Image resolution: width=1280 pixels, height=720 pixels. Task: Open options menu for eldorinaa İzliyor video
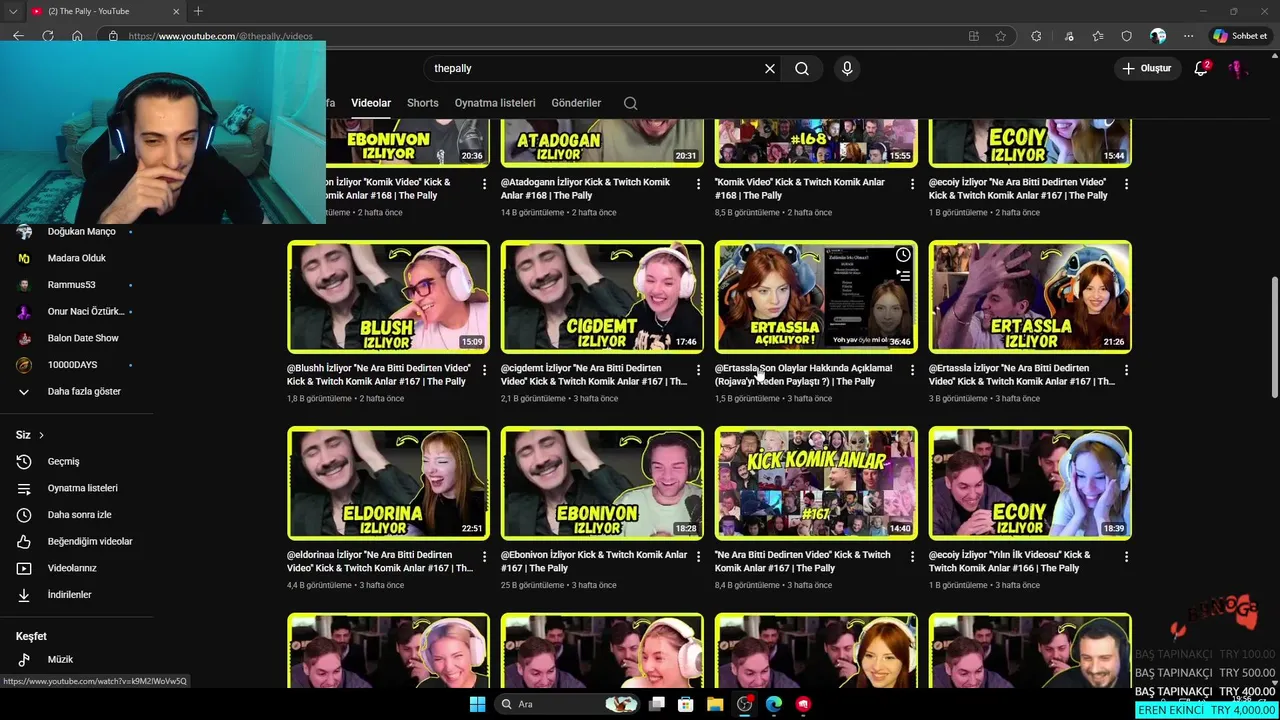point(484,556)
